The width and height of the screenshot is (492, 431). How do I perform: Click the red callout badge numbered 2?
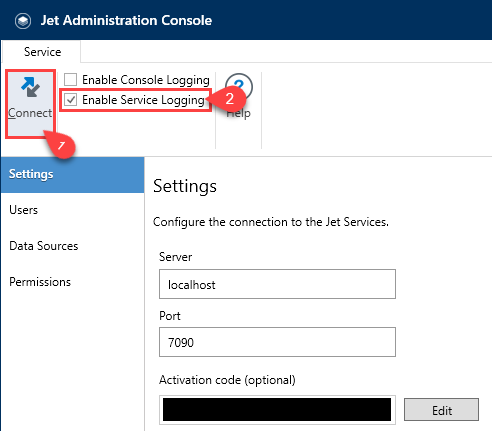(x=228, y=99)
